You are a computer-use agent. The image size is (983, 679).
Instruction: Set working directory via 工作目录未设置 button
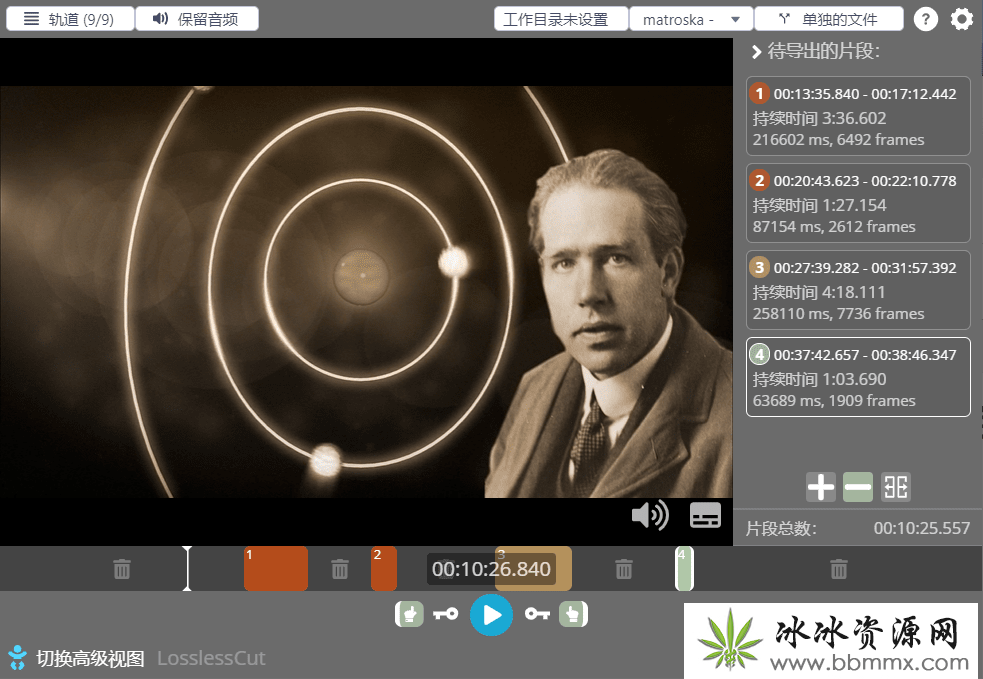pos(561,19)
